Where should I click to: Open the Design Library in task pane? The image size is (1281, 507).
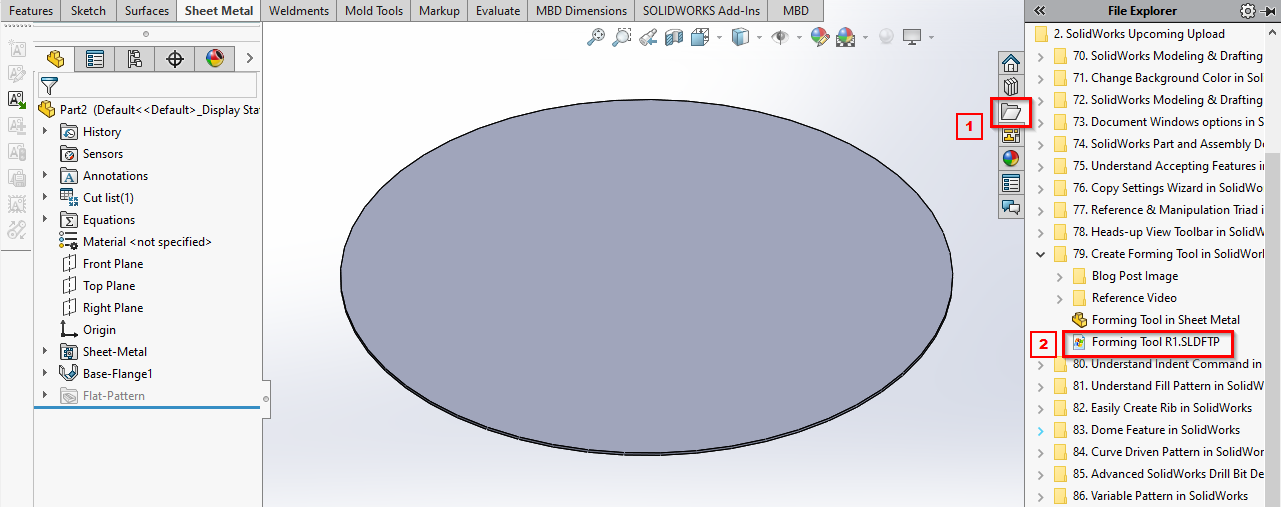1011,87
